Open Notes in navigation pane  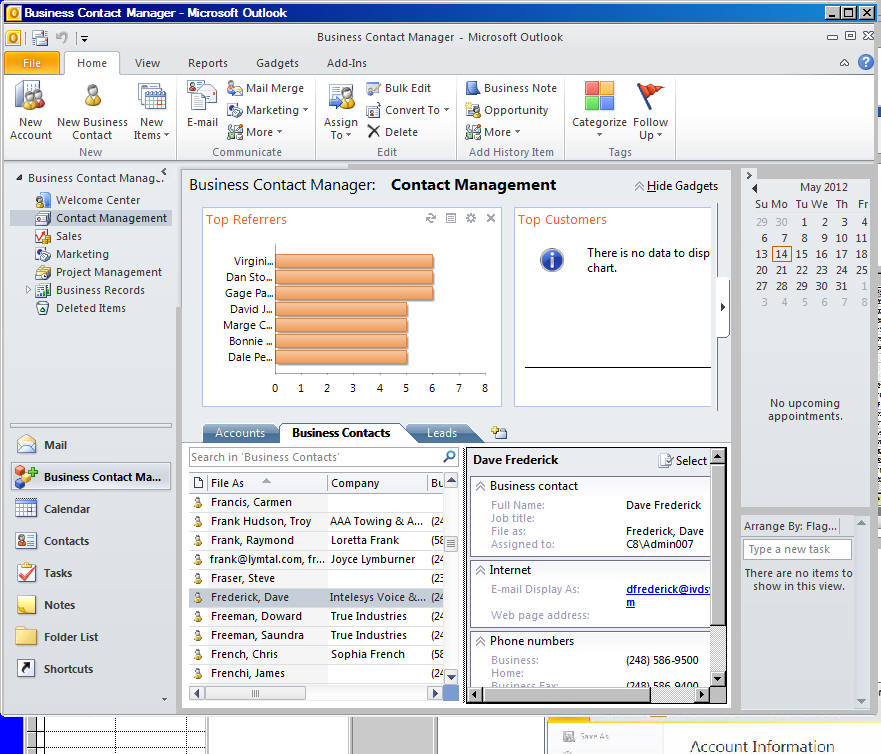coord(90,605)
